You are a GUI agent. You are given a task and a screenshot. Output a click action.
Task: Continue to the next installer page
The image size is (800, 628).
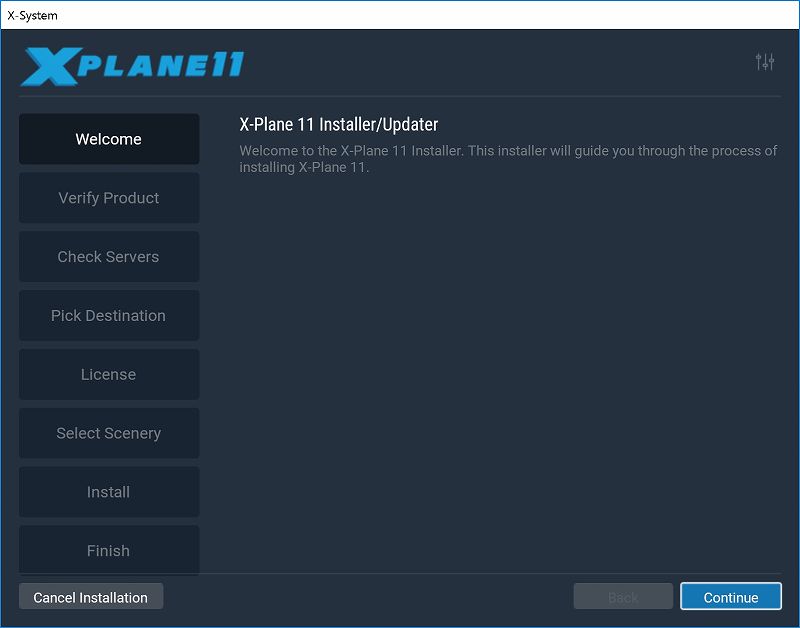tap(731, 596)
